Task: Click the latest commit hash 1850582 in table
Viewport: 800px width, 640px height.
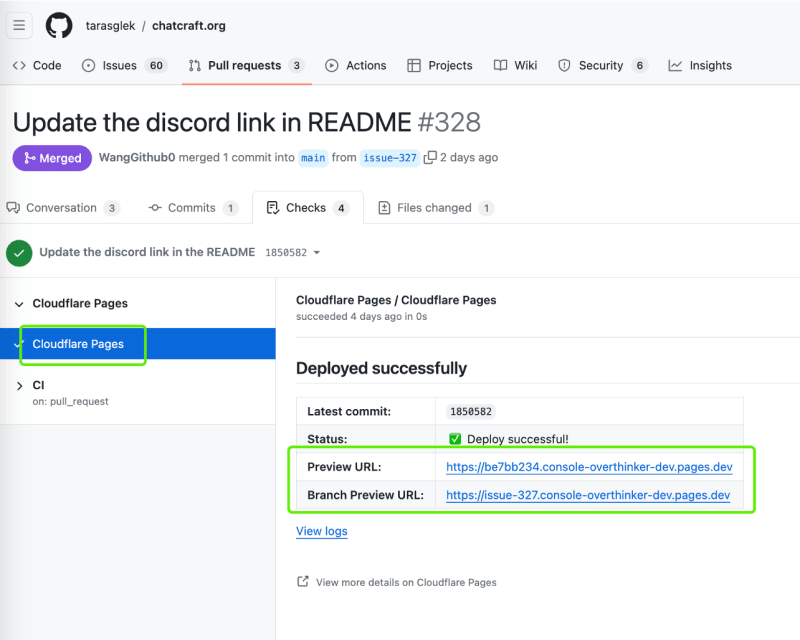Action: point(470,411)
